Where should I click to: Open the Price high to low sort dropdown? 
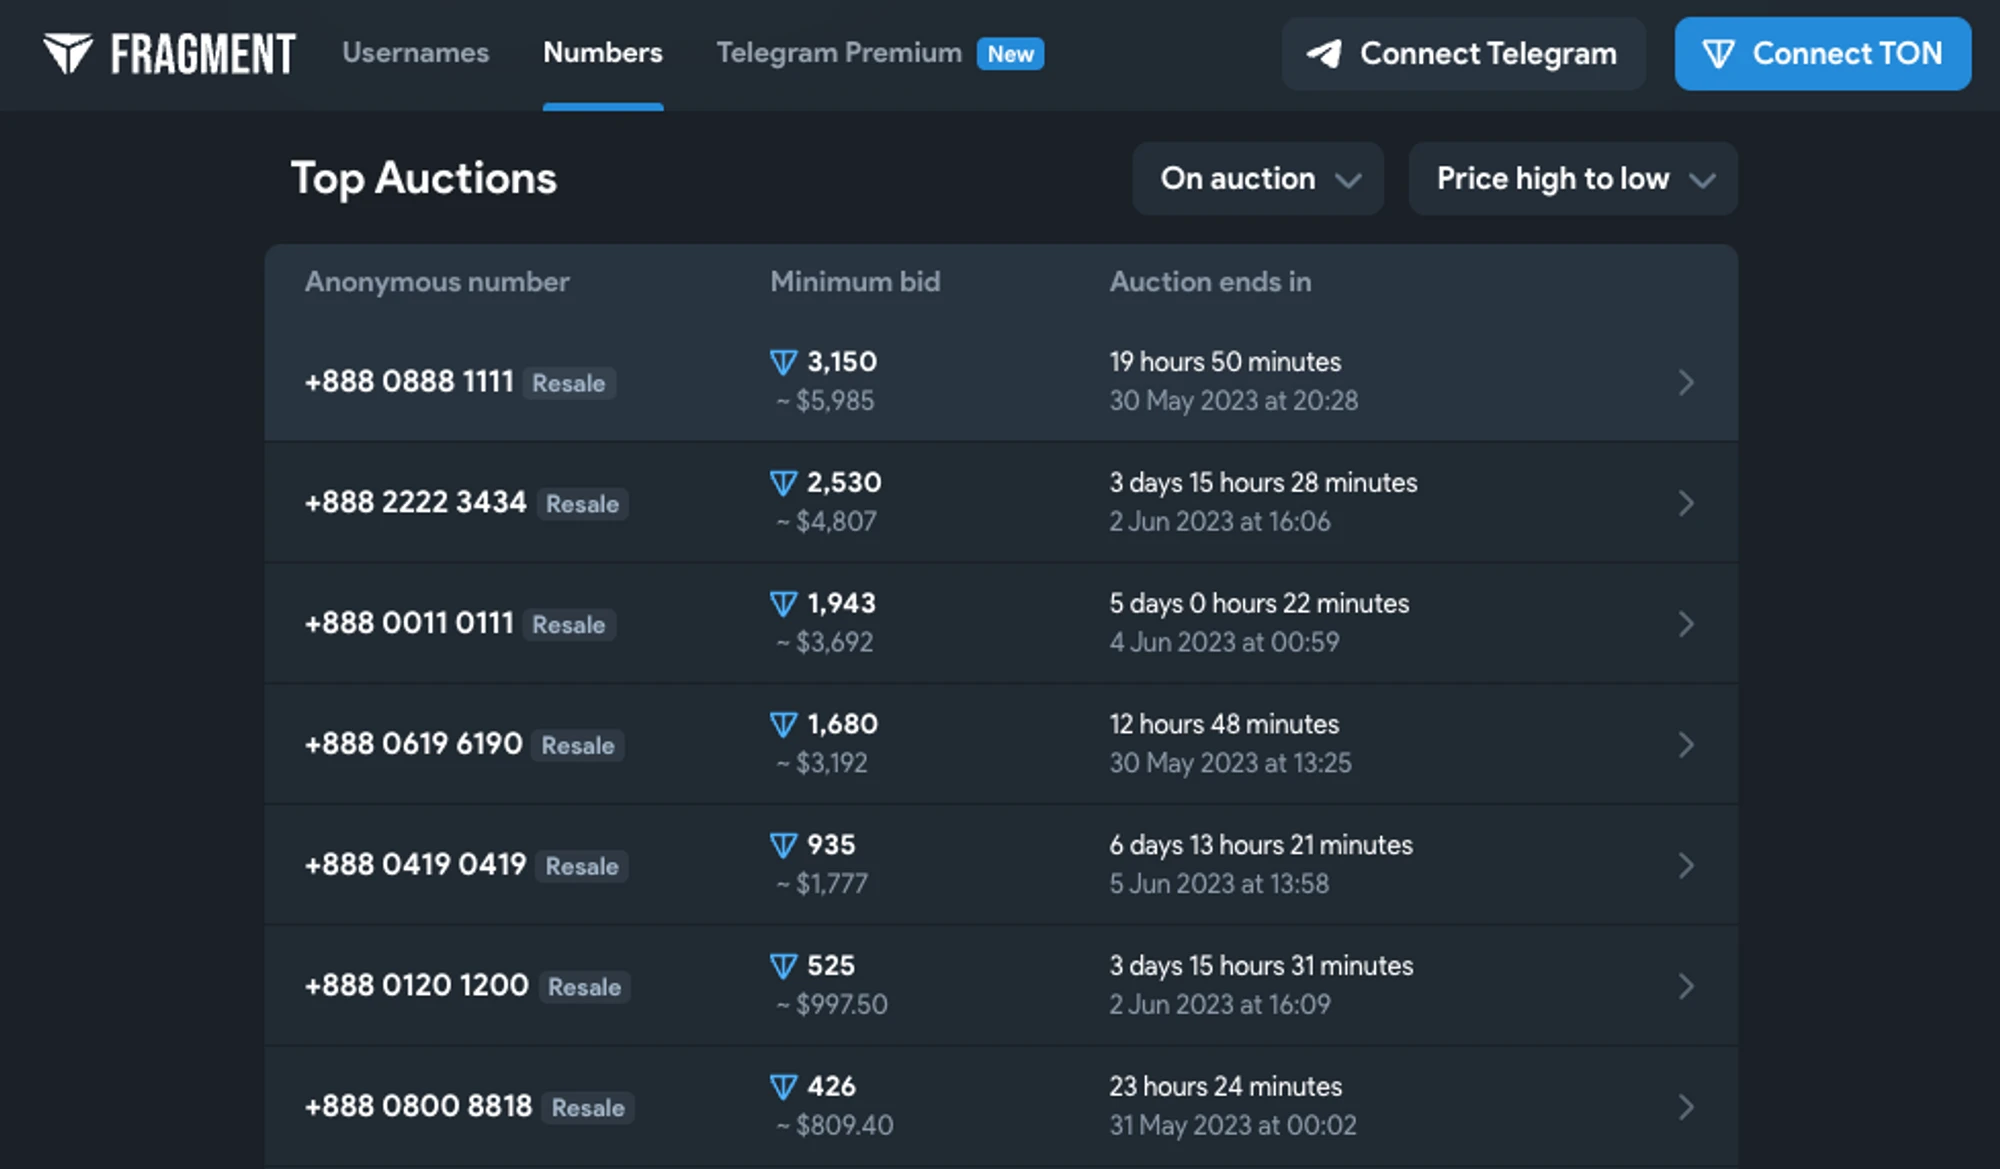click(x=1572, y=179)
